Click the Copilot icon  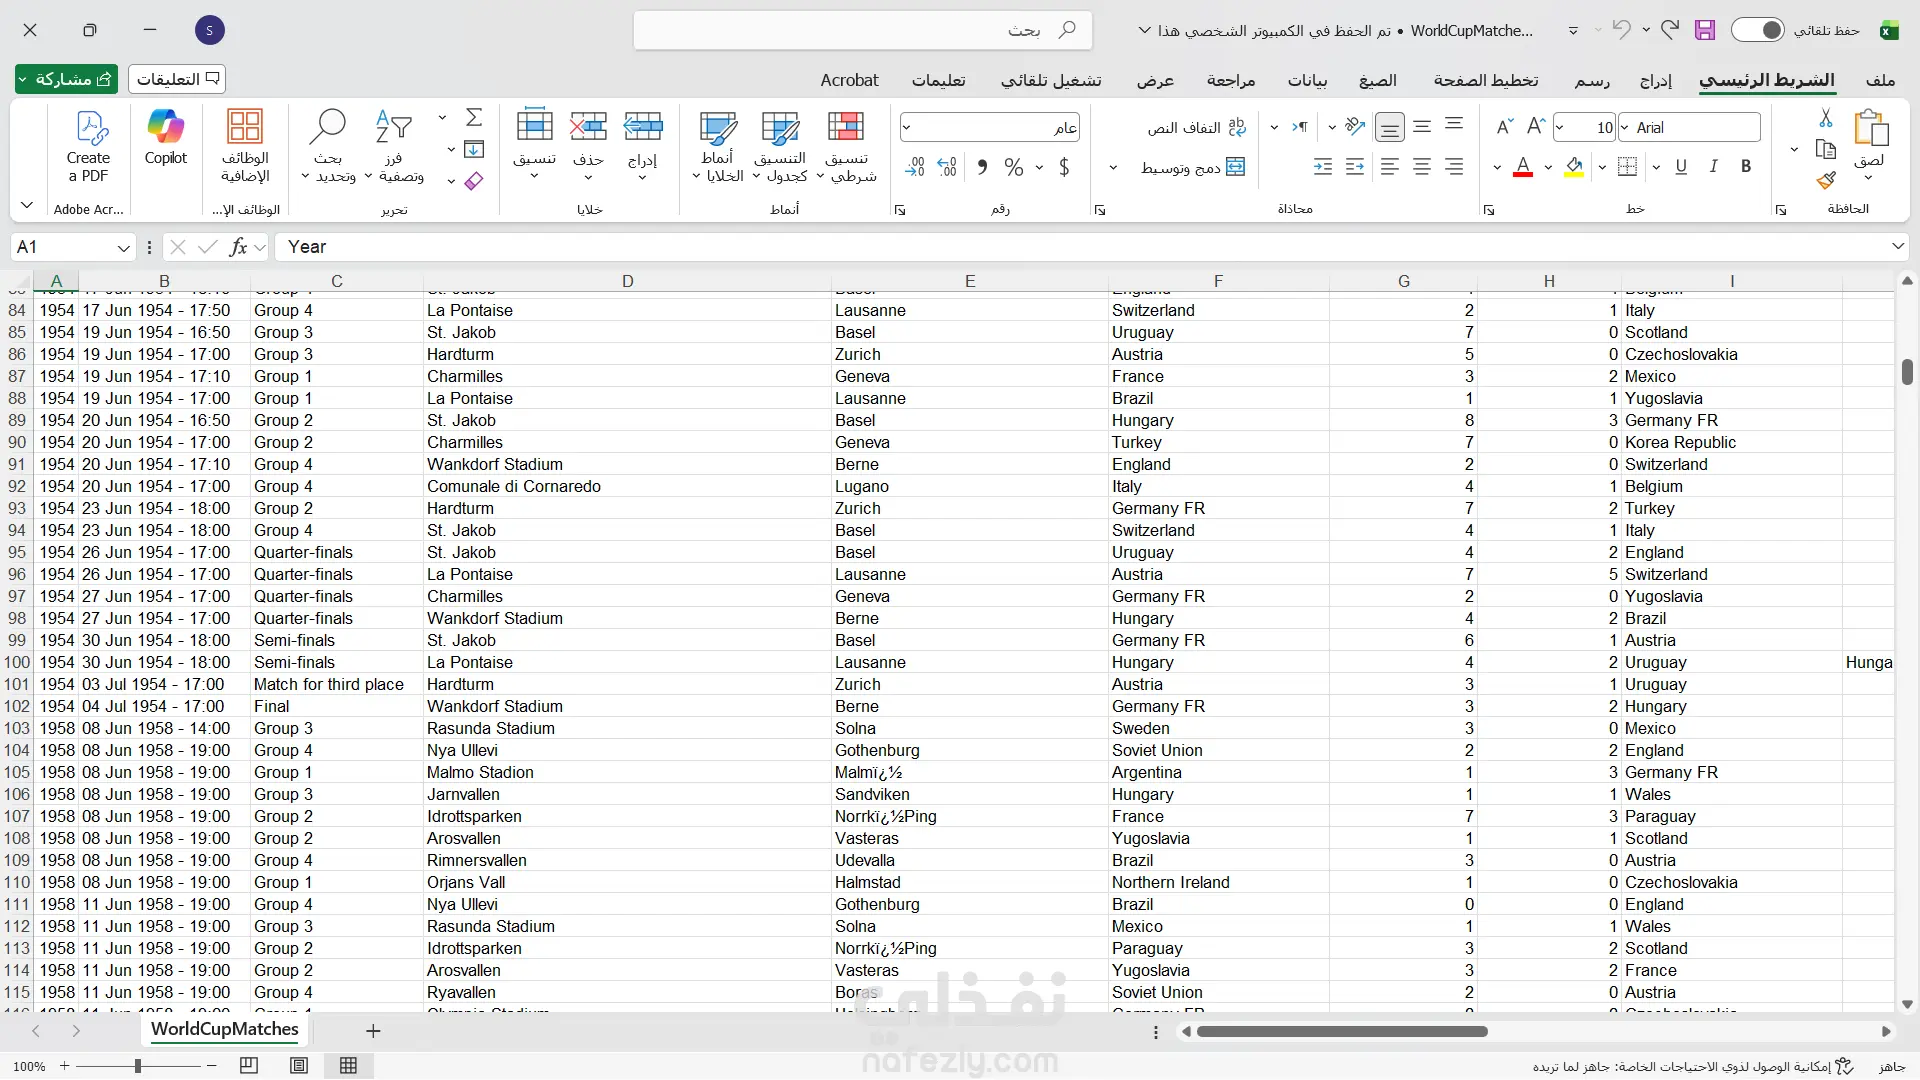point(165,128)
